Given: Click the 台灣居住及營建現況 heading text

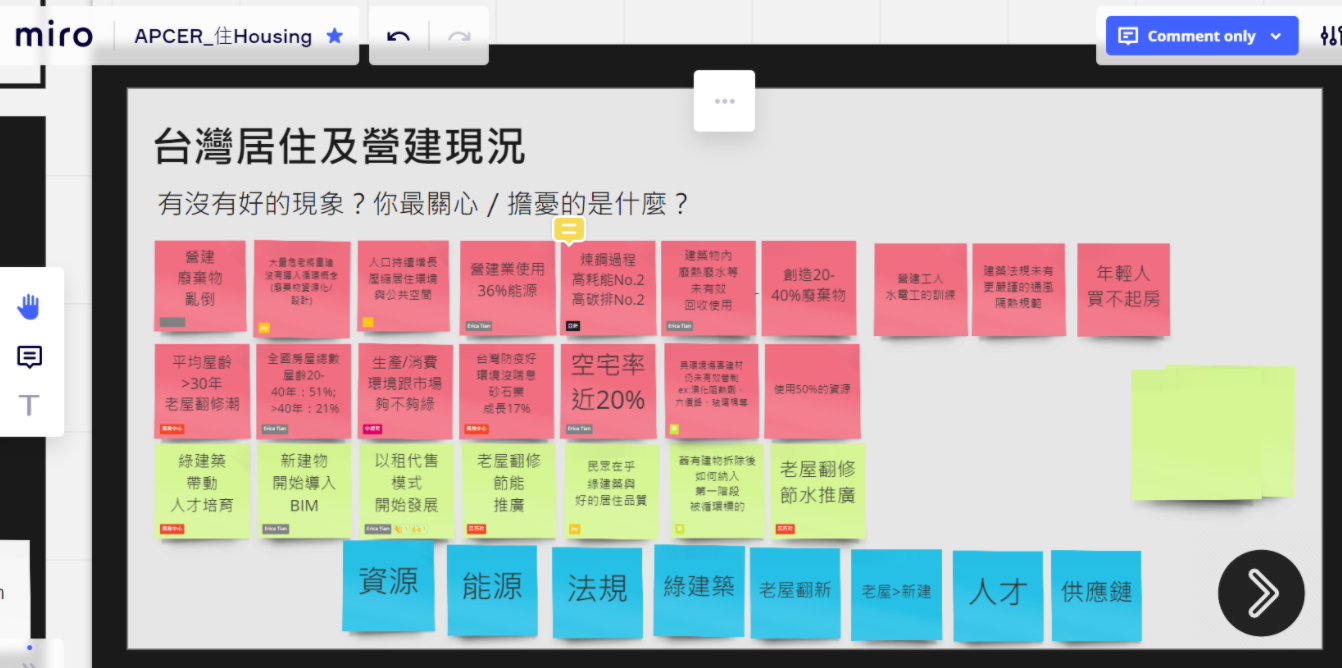Looking at the screenshot, I should 339,147.
